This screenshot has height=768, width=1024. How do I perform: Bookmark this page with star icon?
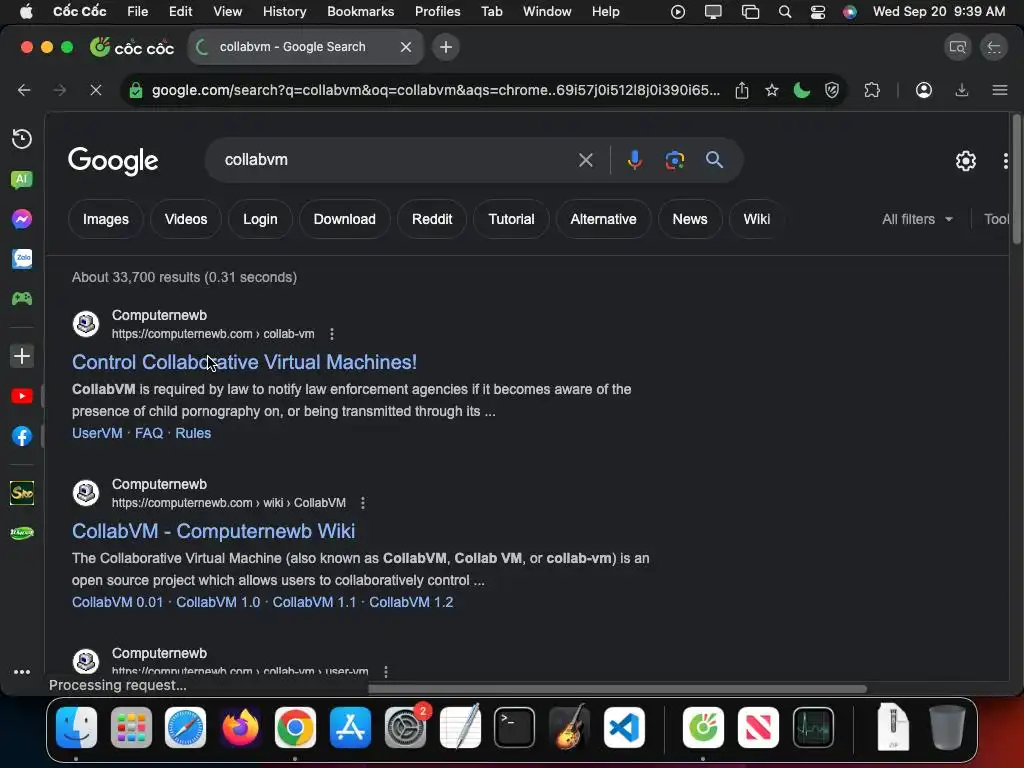tap(772, 90)
